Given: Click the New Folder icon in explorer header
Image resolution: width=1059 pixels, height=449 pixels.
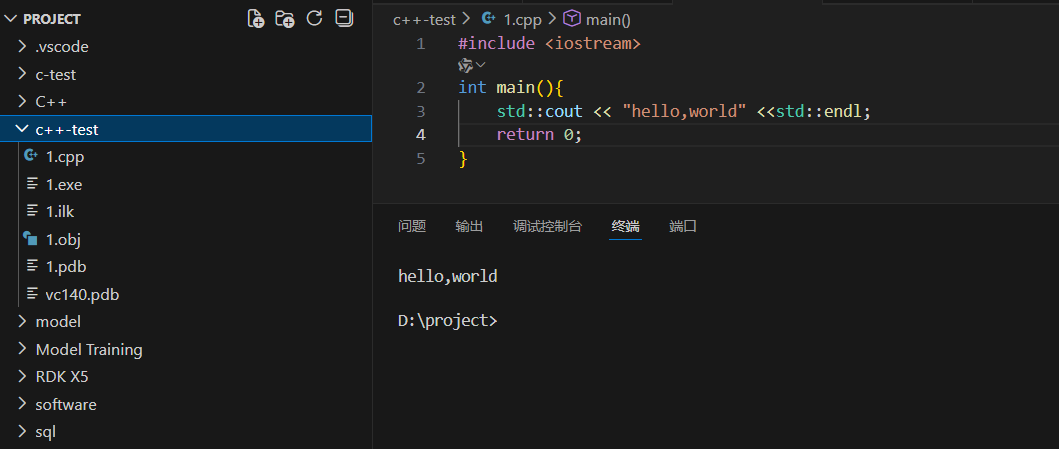Looking at the screenshot, I should coord(285,18).
